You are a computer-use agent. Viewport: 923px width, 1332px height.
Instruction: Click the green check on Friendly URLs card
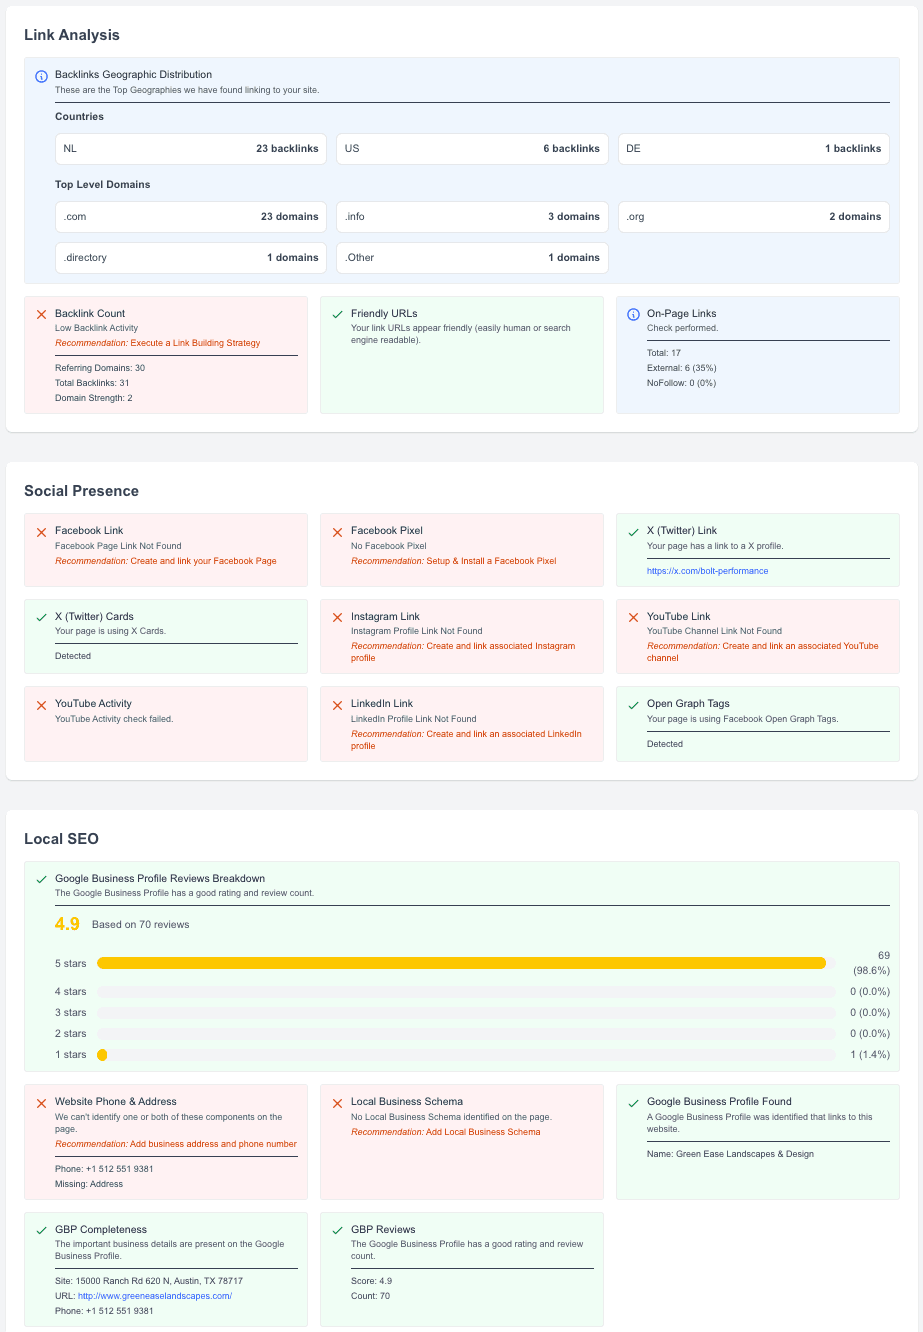tap(336, 313)
